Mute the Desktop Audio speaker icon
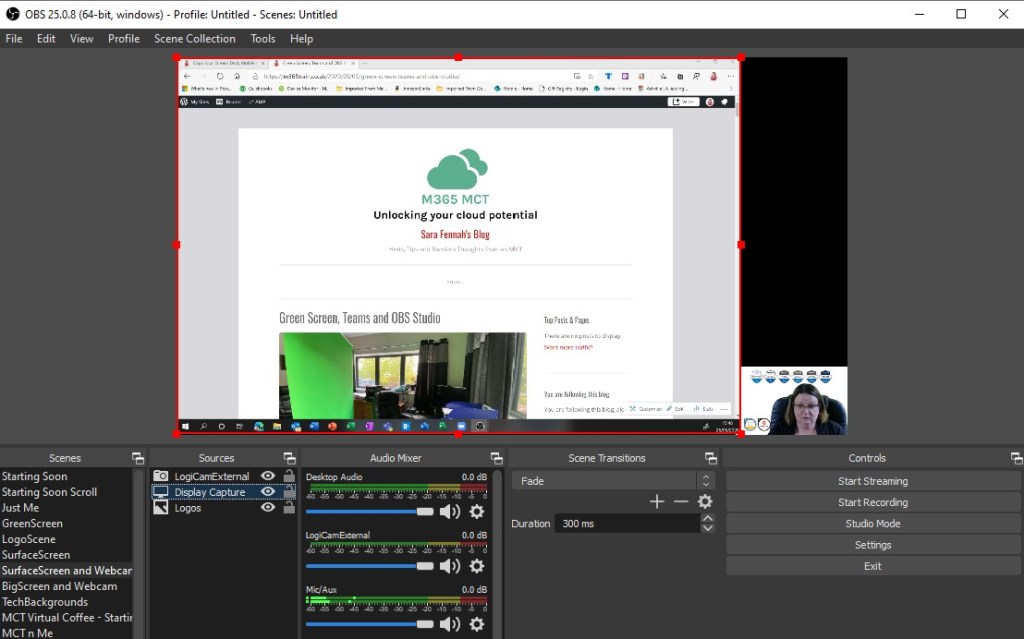This screenshot has height=639, width=1024. pyautogui.click(x=449, y=511)
